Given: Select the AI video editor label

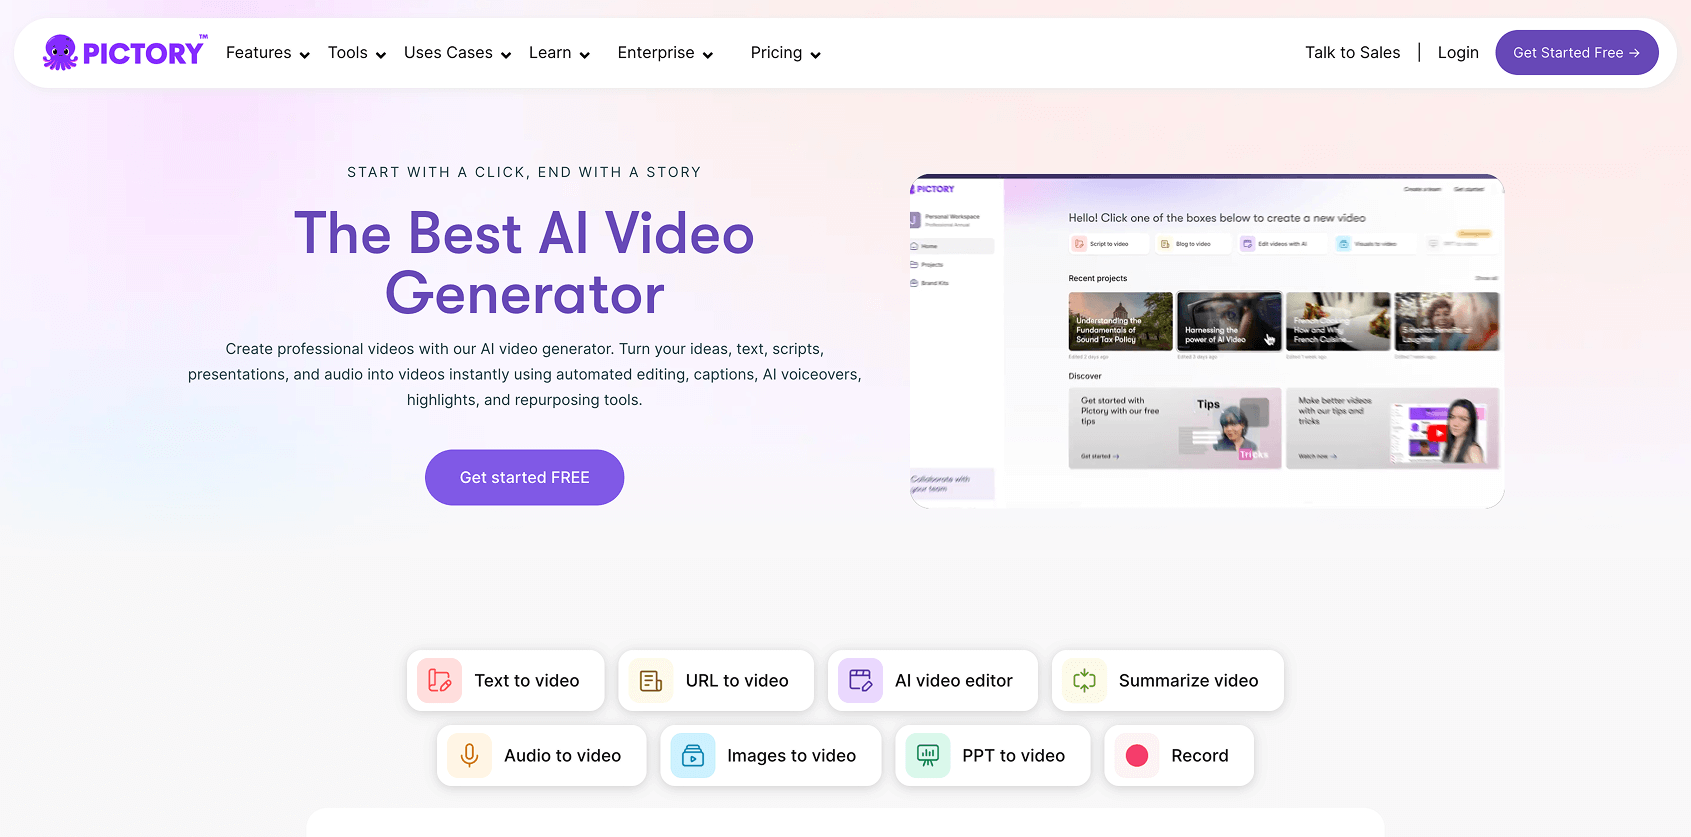Looking at the screenshot, I should [x=954, y=681].
